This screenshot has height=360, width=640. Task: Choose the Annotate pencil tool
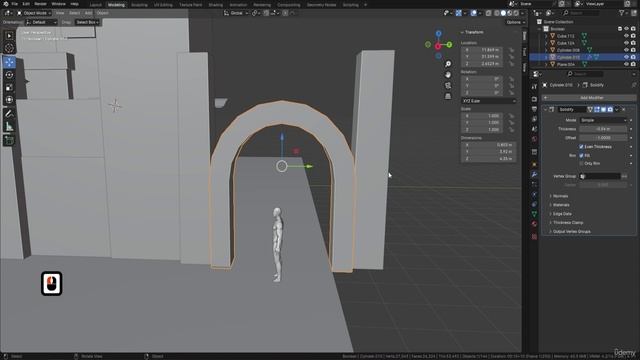click(x=9, y=114)
